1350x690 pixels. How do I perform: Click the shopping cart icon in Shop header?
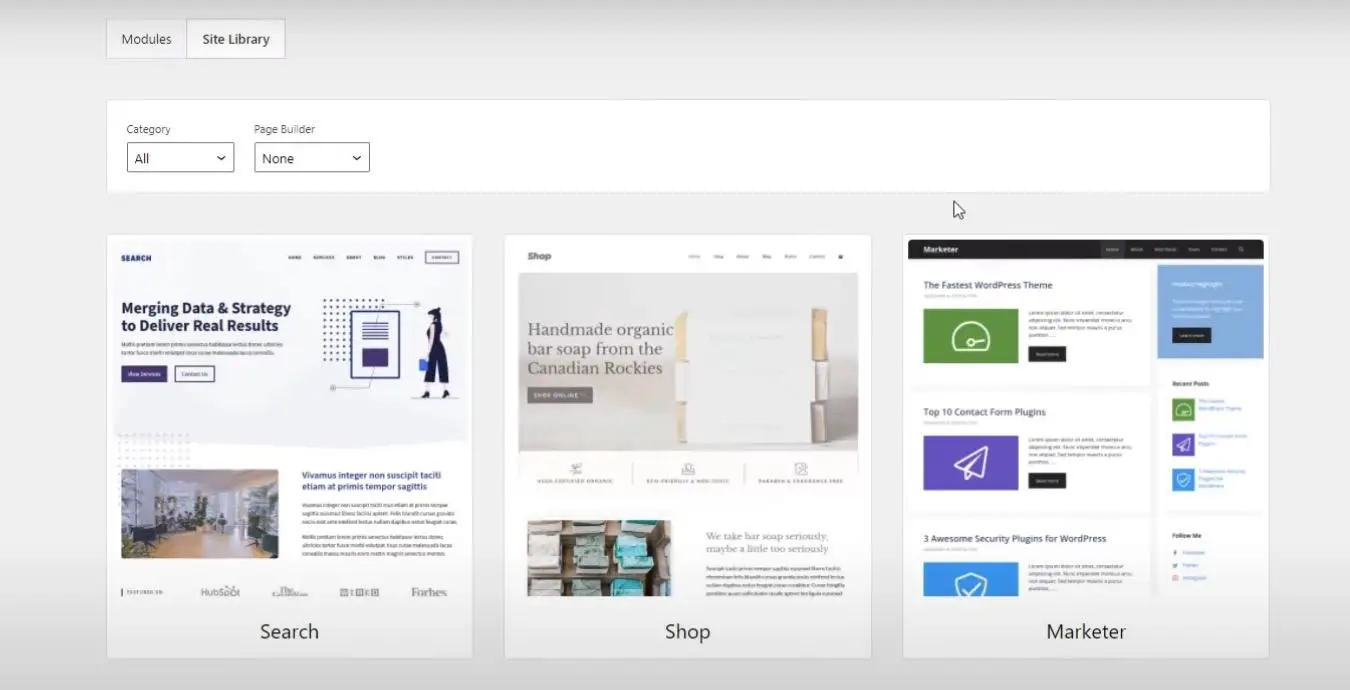coord(840,257)
